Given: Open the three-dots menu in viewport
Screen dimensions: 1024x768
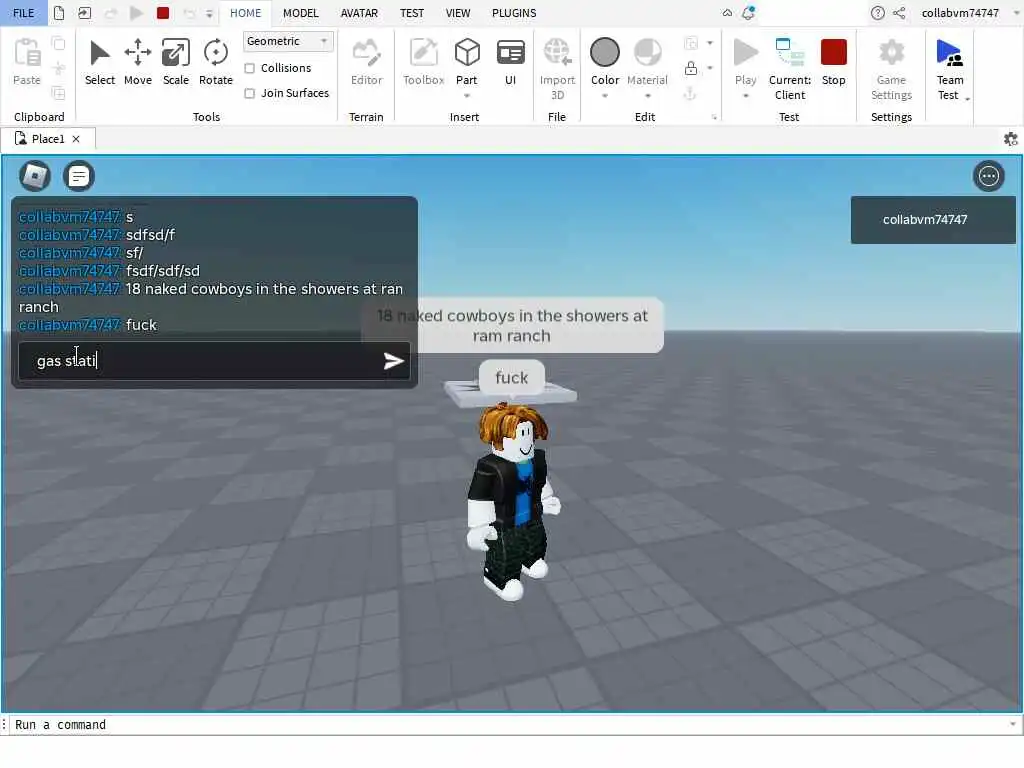Looking at the screenshot, I should [988, 176].
